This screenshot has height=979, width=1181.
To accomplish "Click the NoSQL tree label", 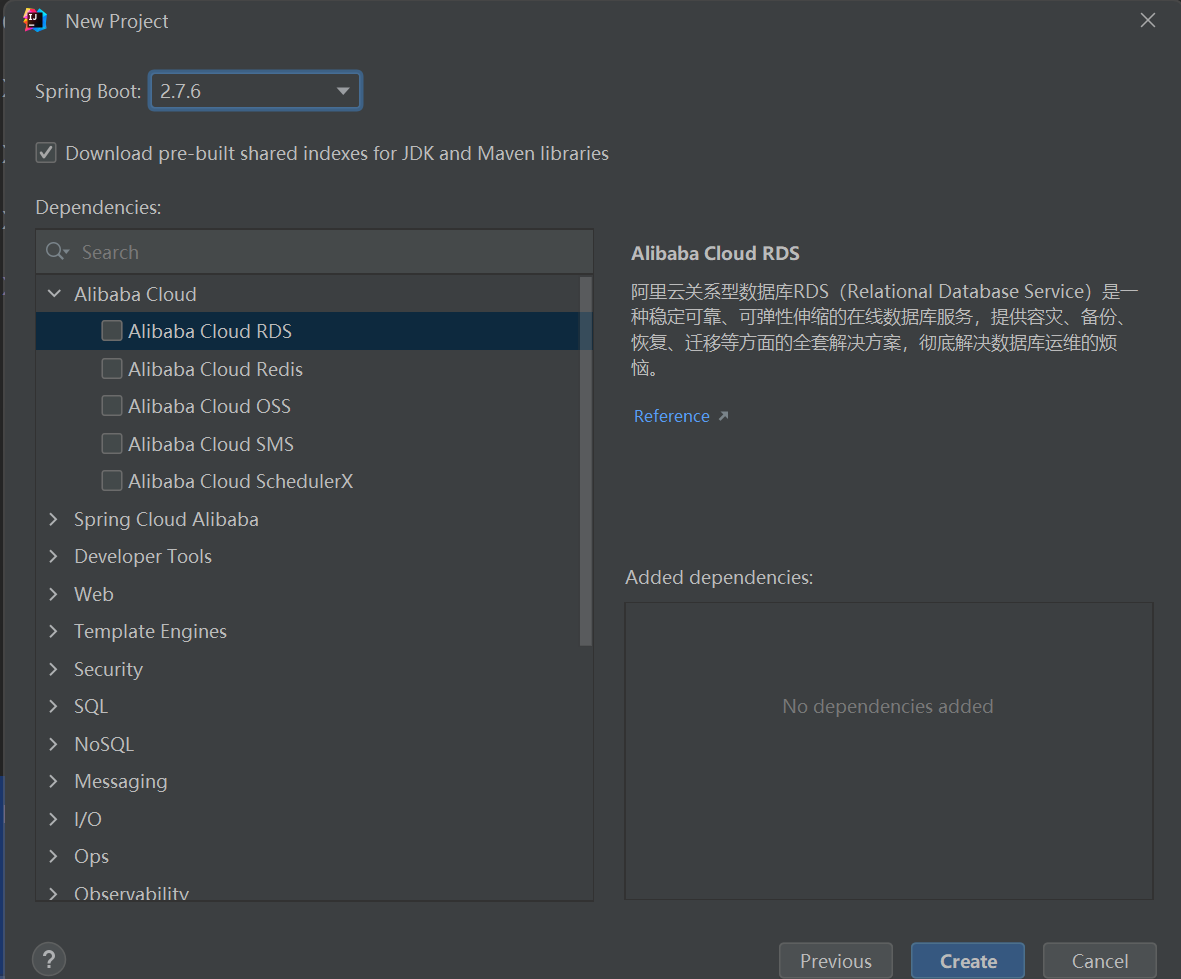I will point(104,744).
